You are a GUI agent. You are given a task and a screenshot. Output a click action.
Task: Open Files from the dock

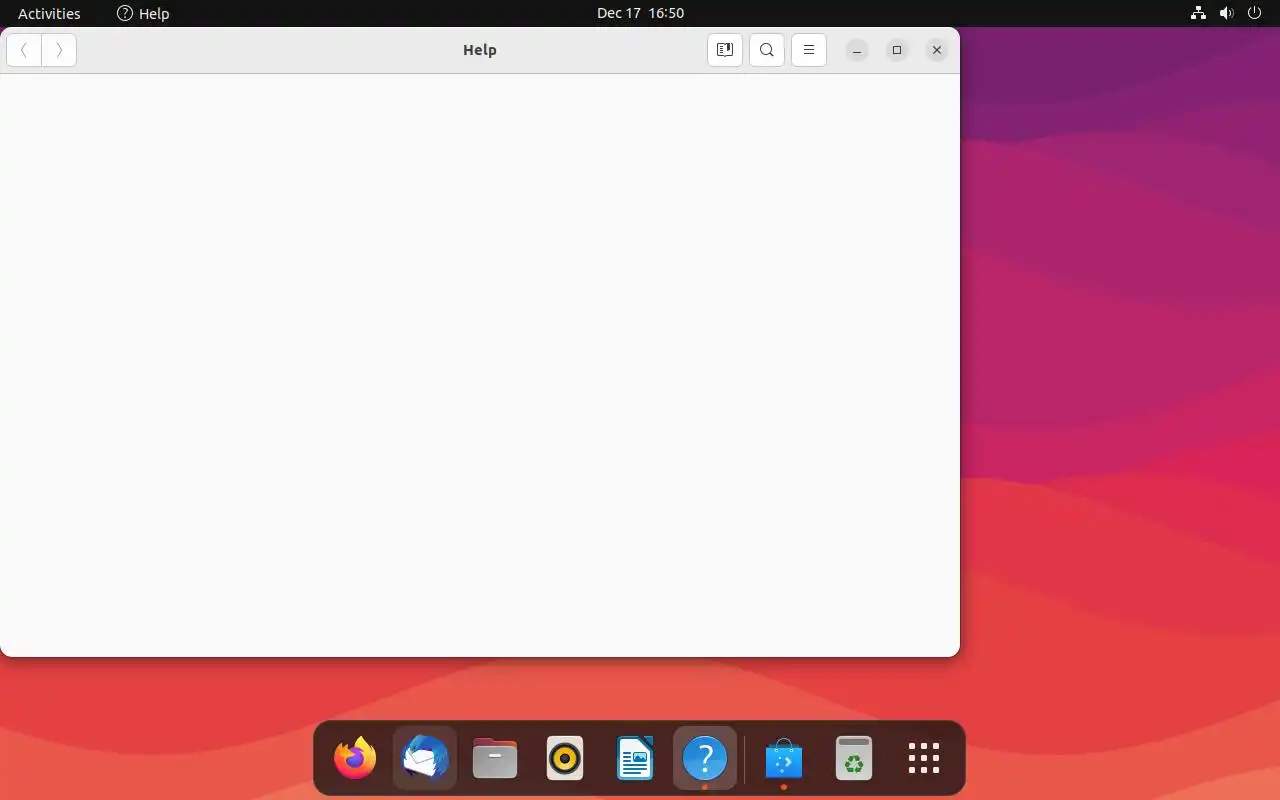(495, 759)
